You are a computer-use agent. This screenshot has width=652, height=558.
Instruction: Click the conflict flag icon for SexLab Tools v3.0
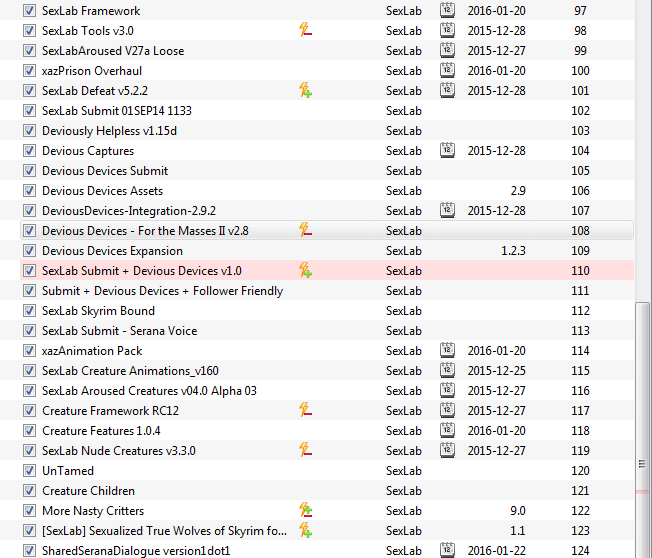pos(305,30)
